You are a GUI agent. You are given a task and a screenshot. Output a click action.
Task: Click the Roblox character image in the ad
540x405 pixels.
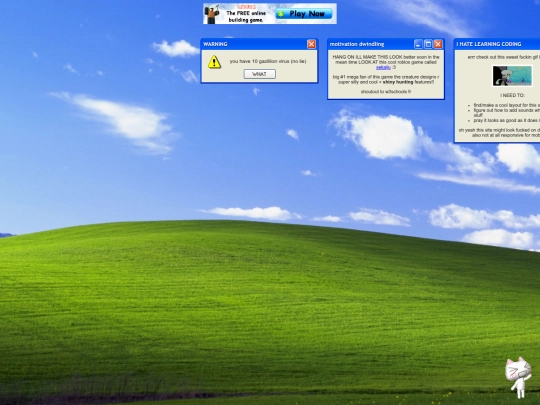(x=211, y=14)
